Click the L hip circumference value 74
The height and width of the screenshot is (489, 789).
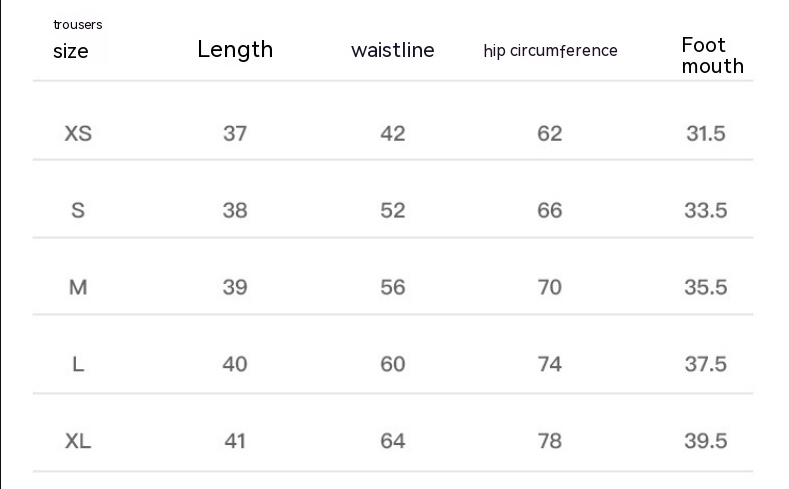point(550,364)
